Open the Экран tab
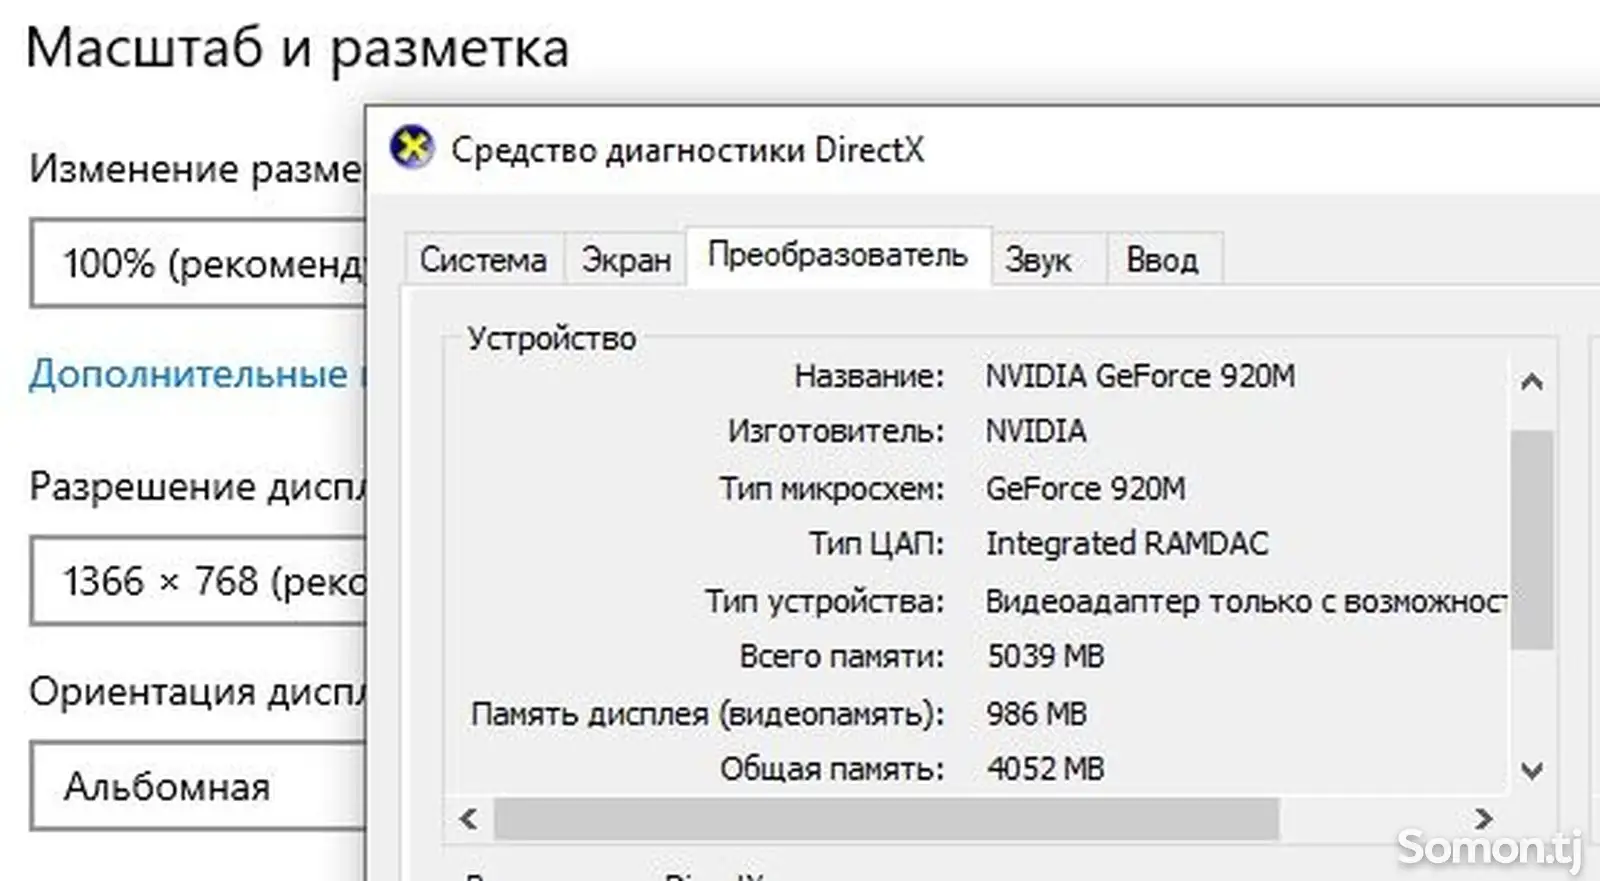Screen dimensions: 1600x881 point(626,260)
